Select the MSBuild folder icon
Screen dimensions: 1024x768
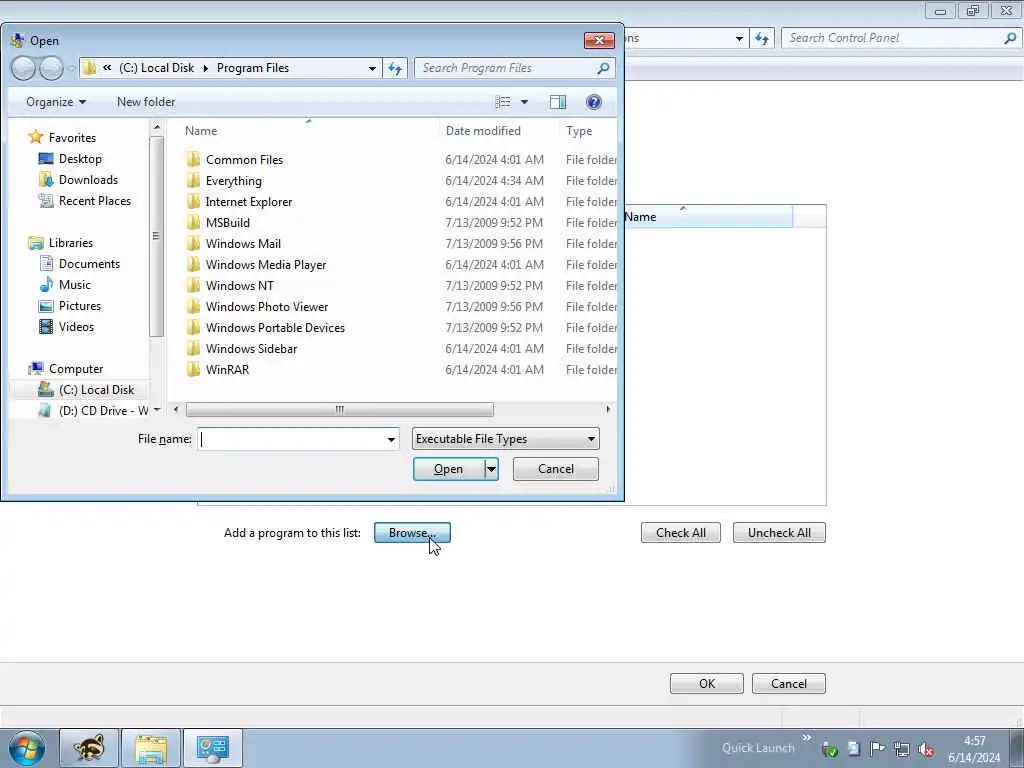(193, 222)
